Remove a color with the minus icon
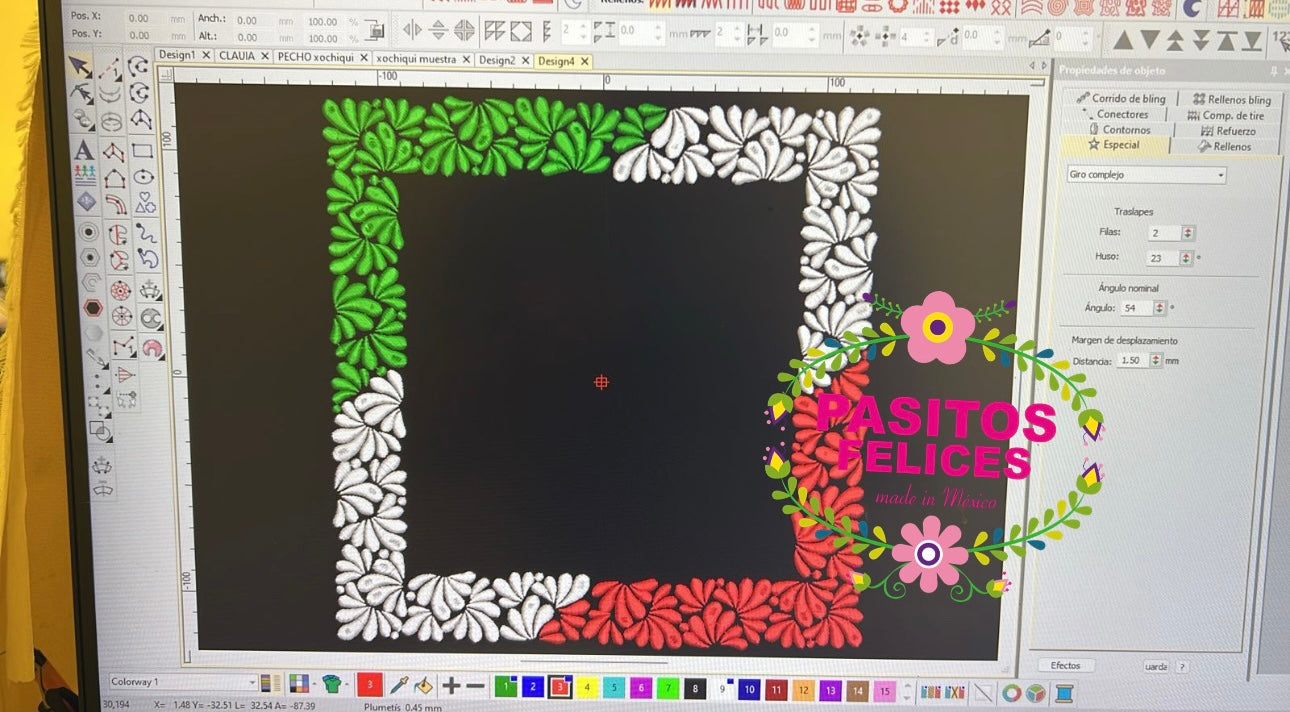 pos(476,686)
